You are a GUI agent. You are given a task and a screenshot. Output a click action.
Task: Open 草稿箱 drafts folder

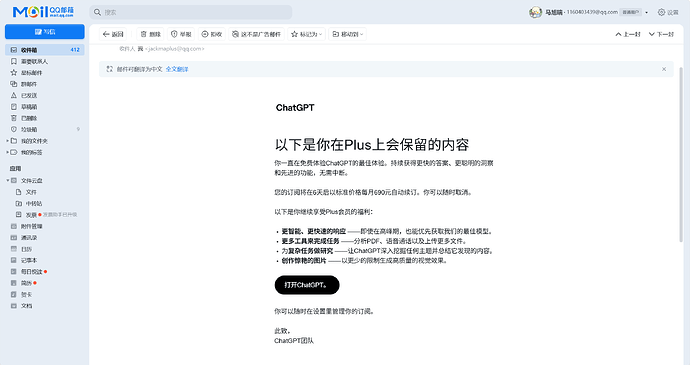(x=29, y=107)
